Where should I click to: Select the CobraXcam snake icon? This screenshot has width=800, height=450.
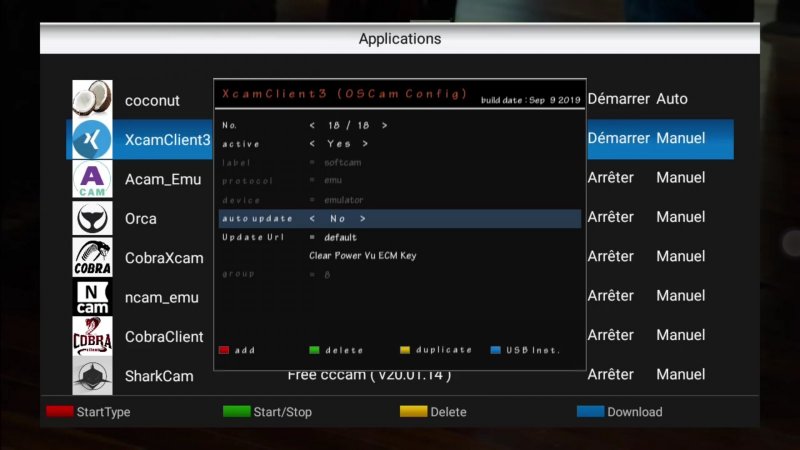pyautogui.click(x=92, y=257)
